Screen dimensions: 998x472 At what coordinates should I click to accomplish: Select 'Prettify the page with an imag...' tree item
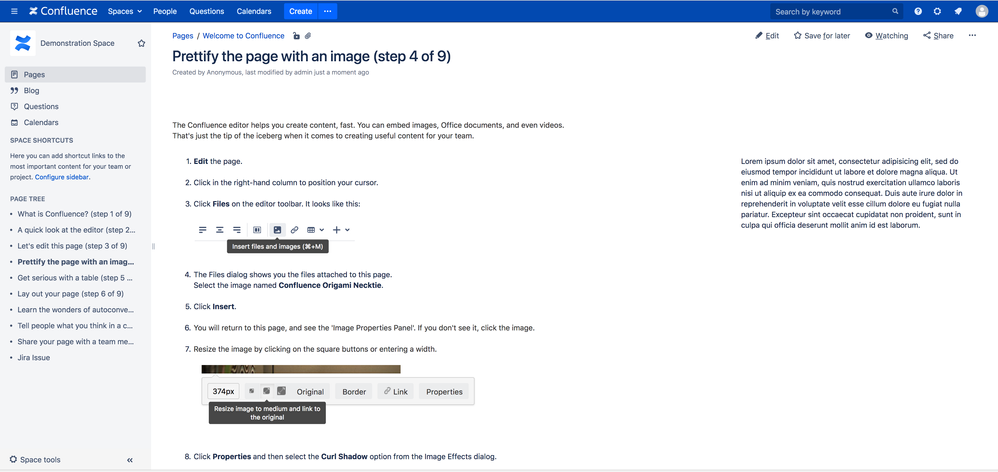(x=76, y=261)
